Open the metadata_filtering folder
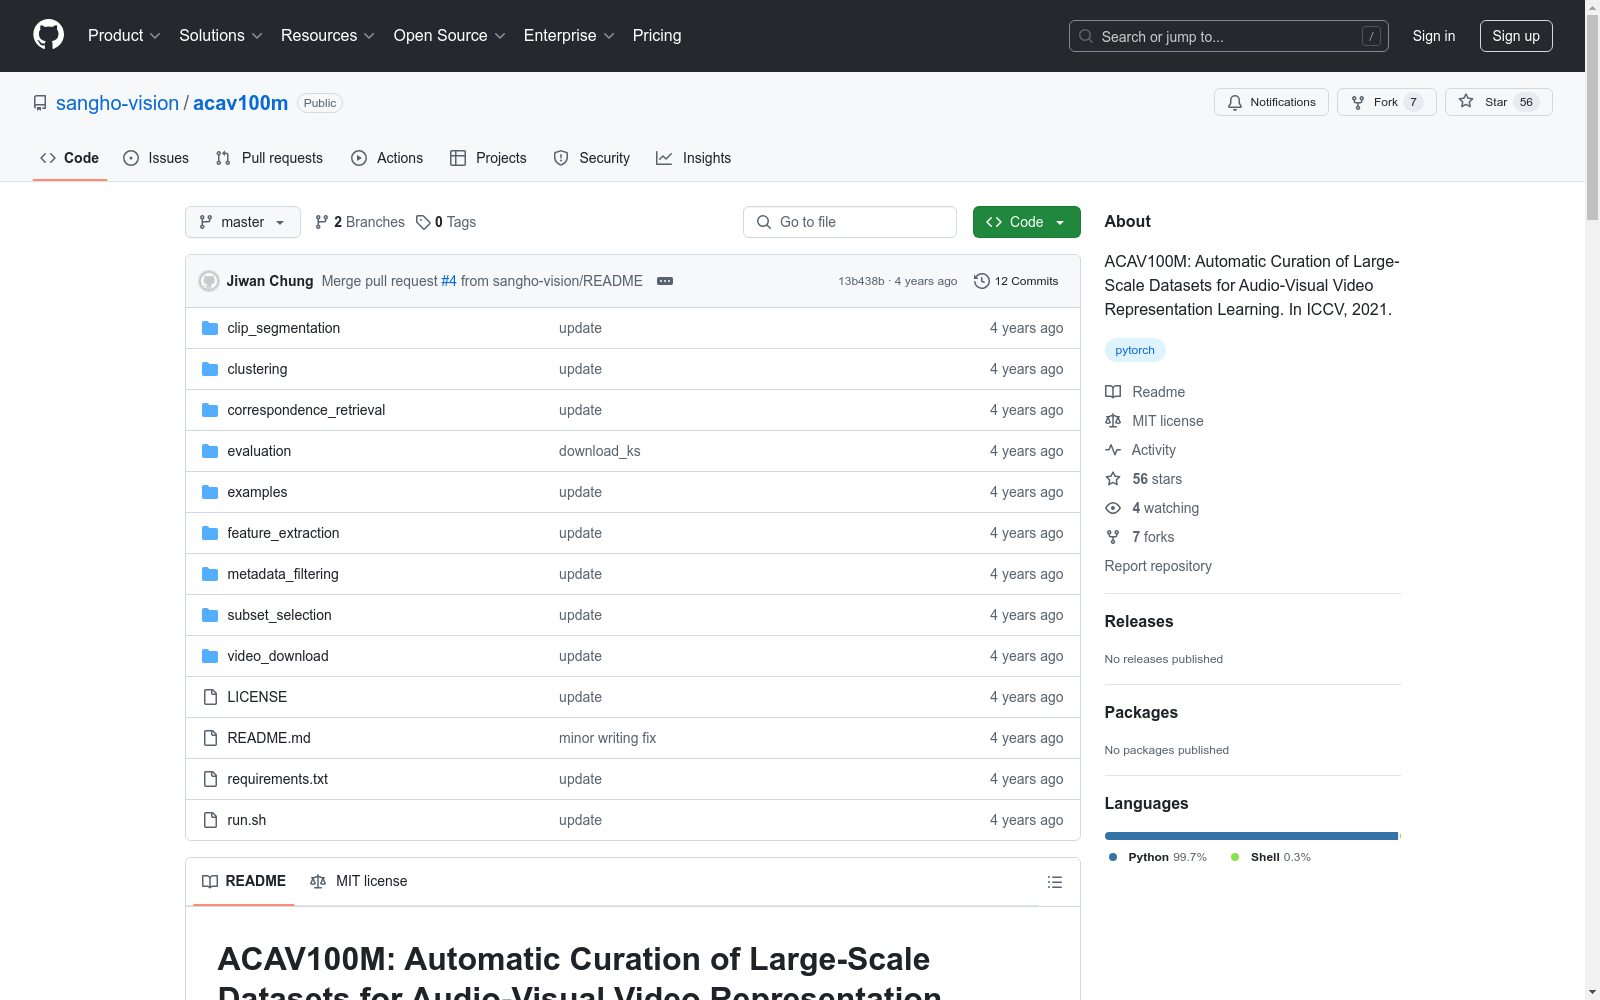 click(283, 574)
